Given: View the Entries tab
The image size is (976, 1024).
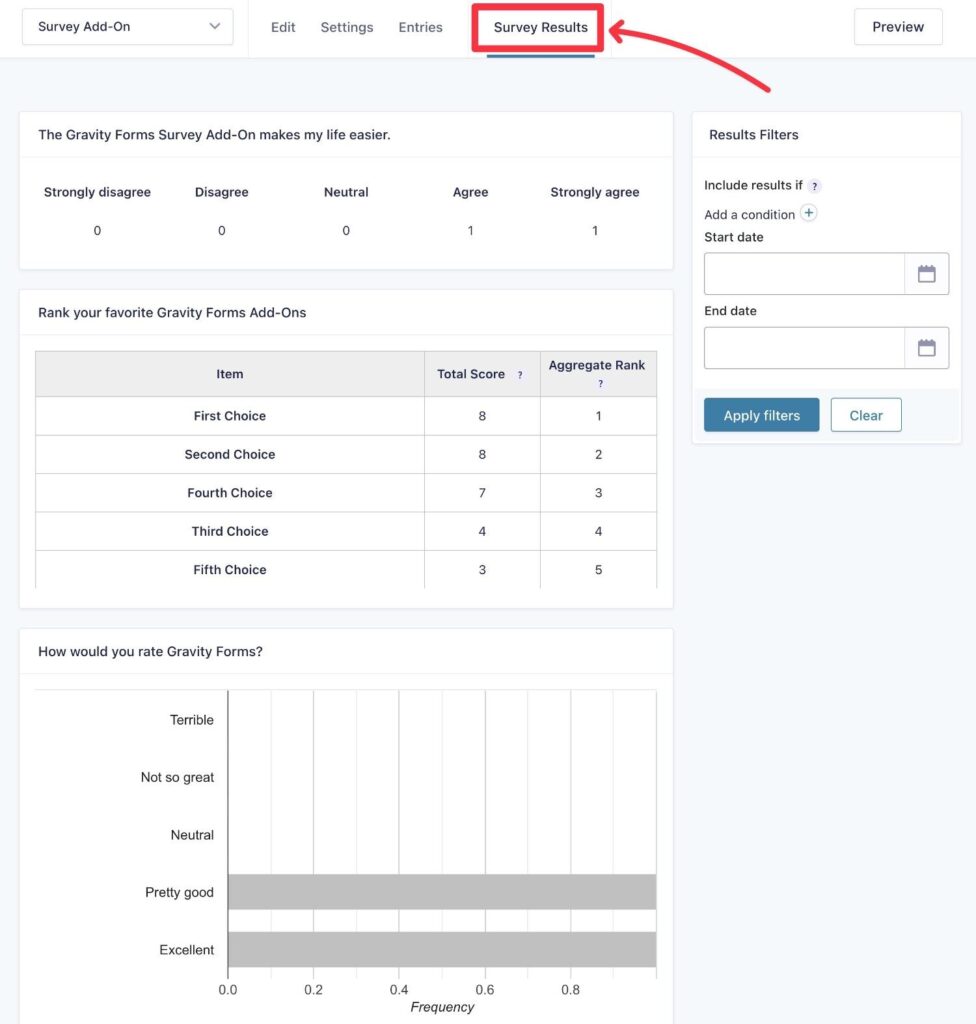Looking at the screenshot, I should [420, 27].
